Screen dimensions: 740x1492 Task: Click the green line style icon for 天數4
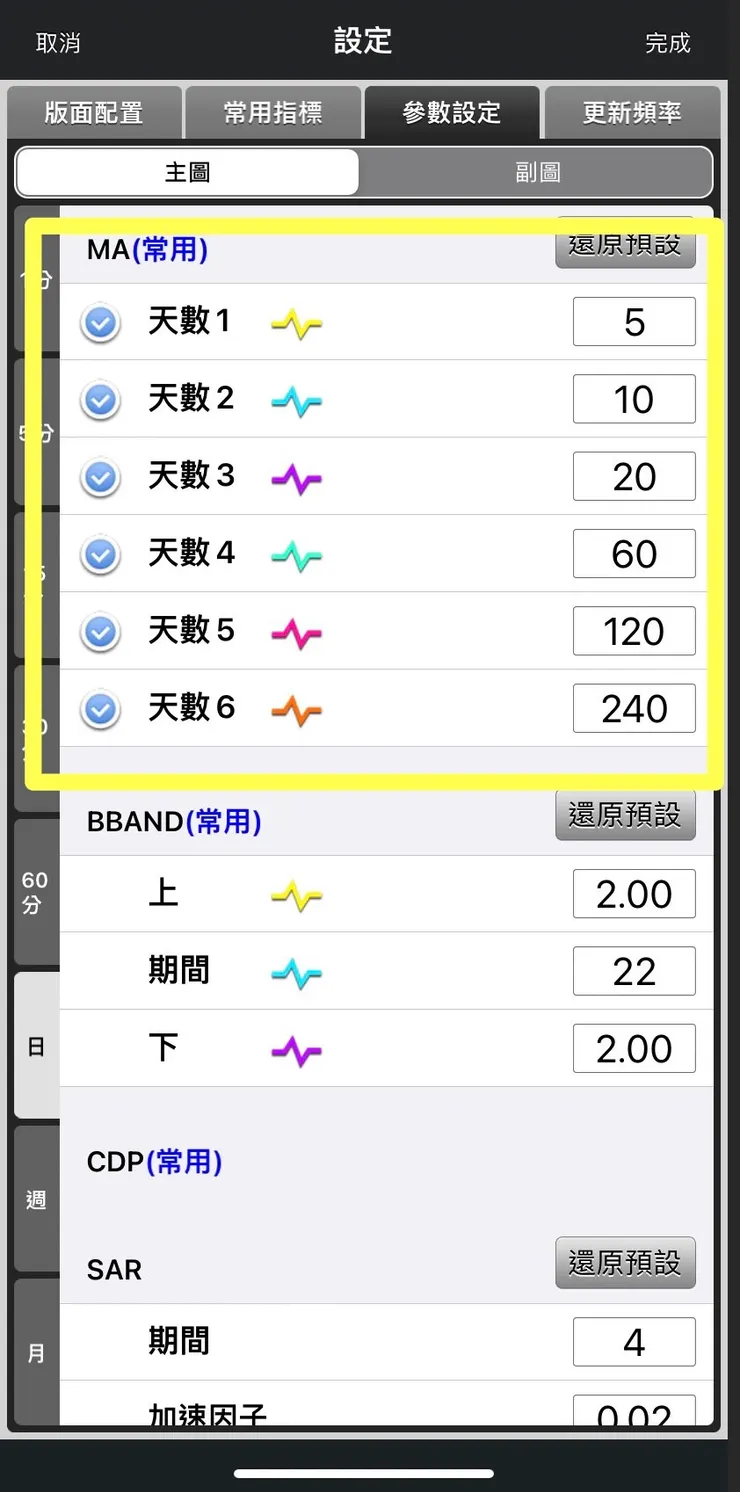(x=297, y=554)
